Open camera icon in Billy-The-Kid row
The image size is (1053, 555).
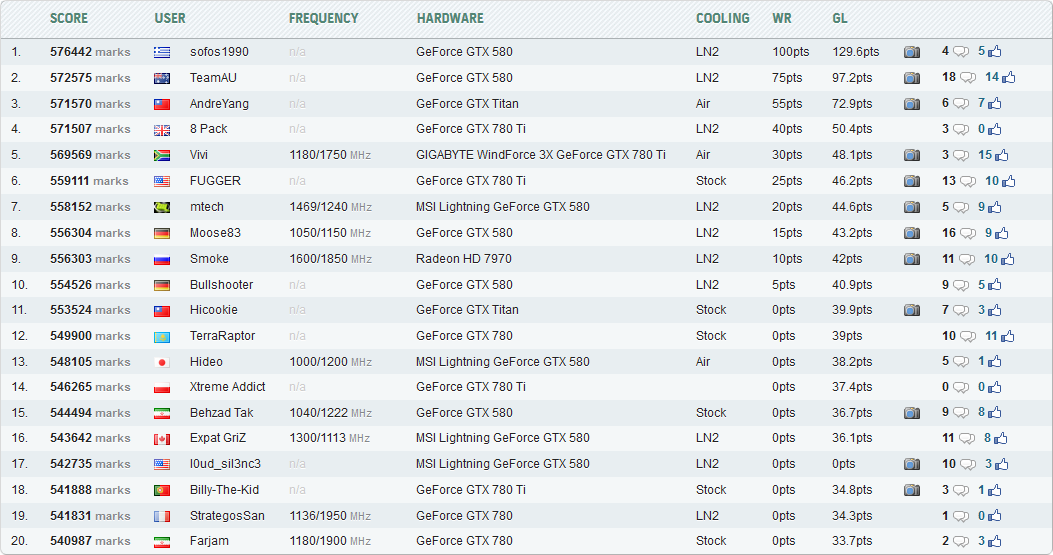(911, 490)
